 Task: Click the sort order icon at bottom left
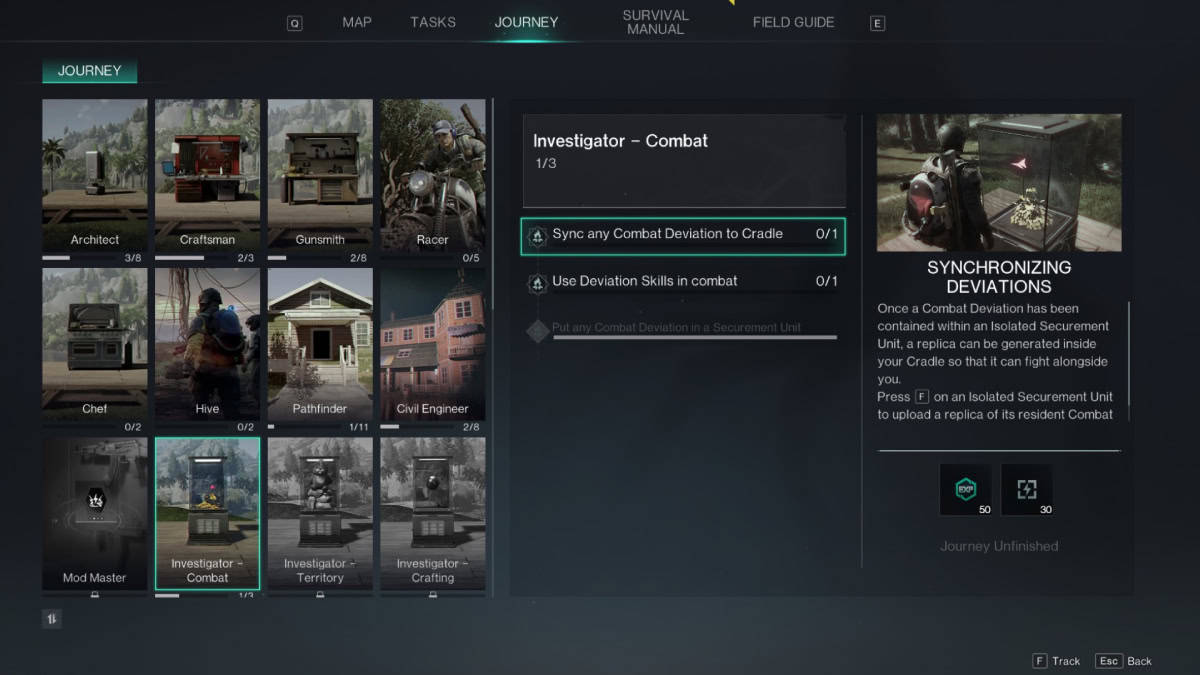50,618
